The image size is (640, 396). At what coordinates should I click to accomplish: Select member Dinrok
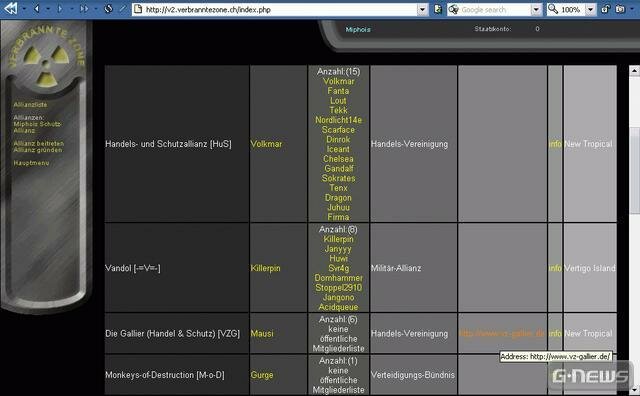click(338, 140)
